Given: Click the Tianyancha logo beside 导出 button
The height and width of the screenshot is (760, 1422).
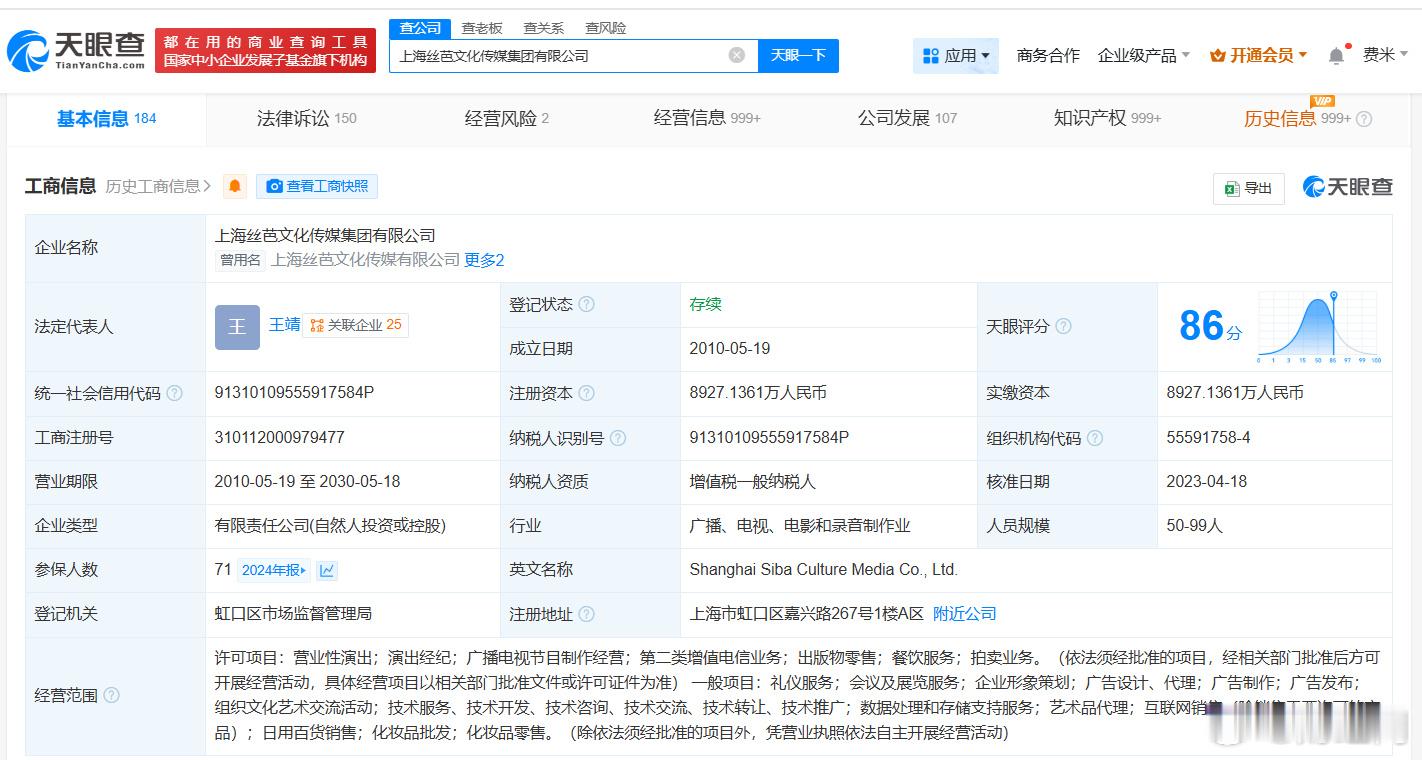Looking at the screenshot, I should point(1347,187).
